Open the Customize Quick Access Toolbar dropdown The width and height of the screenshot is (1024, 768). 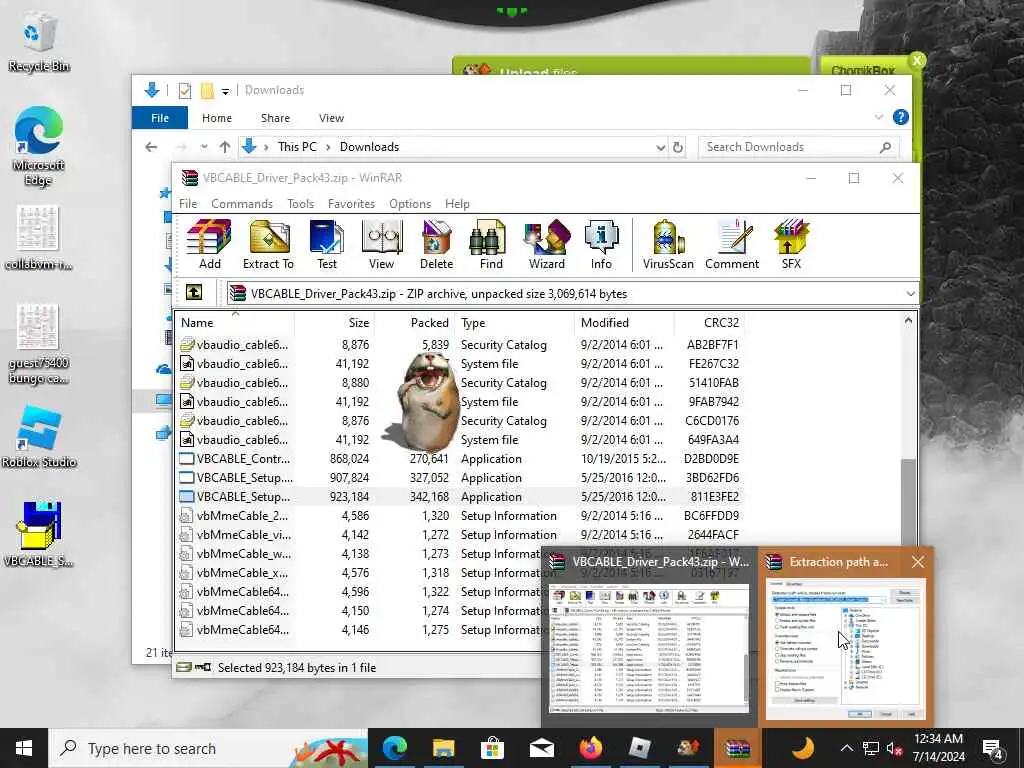[225, 91]
